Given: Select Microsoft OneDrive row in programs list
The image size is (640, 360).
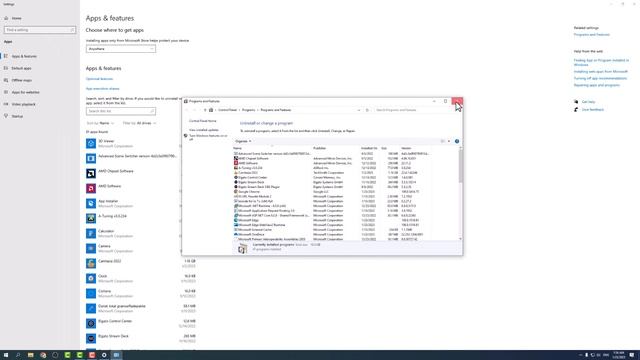Looking at the screenshot, I should tap(332, 234).
